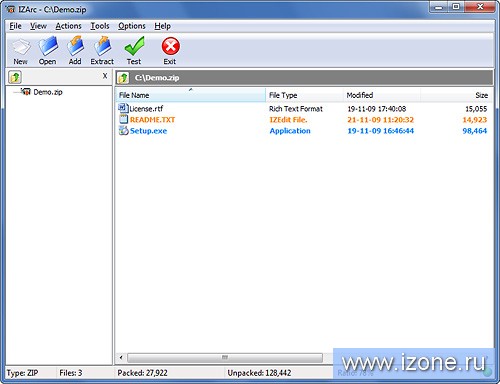The image size is (500, 384).
Task: Open the Help menu
Action: (x=162, y=26)
